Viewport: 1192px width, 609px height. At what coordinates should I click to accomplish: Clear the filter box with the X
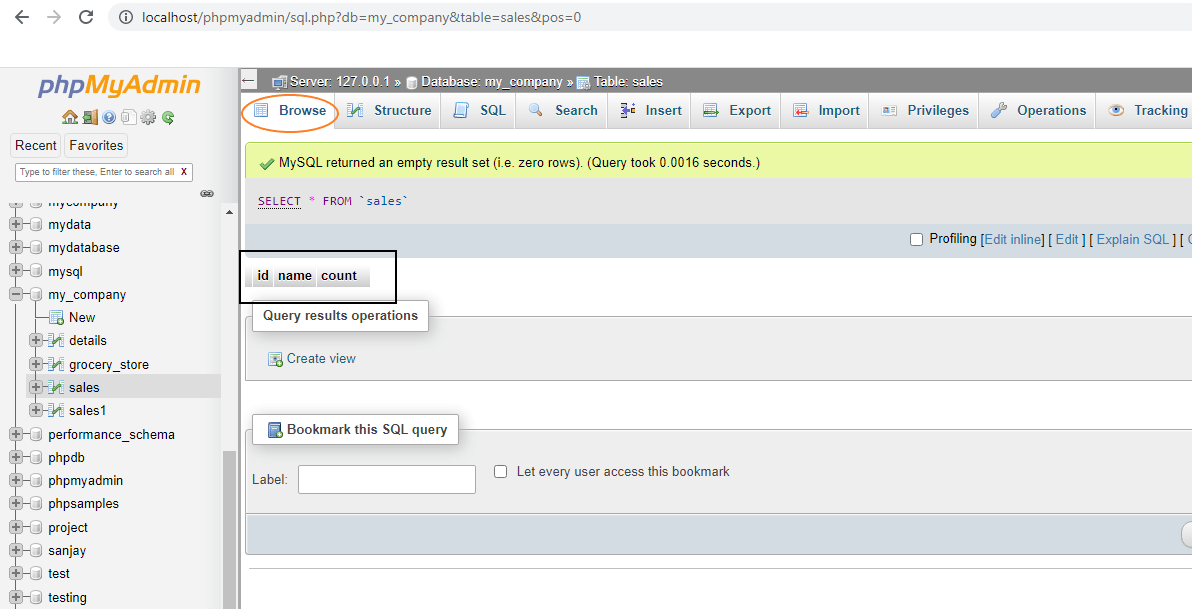point(182,171)
